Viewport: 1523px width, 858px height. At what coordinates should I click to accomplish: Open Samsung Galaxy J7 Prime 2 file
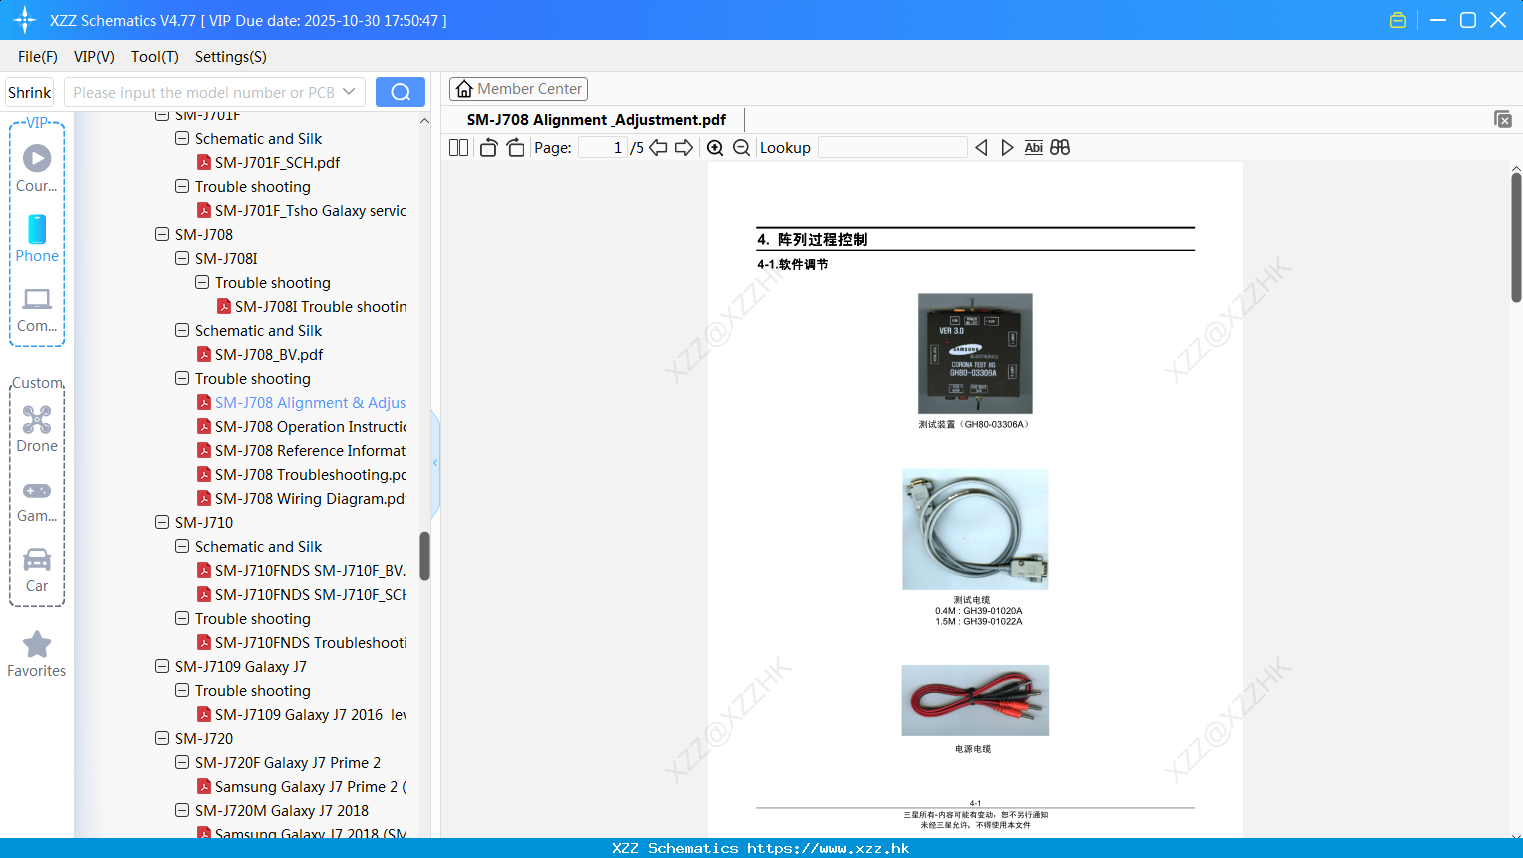[301, 786]
